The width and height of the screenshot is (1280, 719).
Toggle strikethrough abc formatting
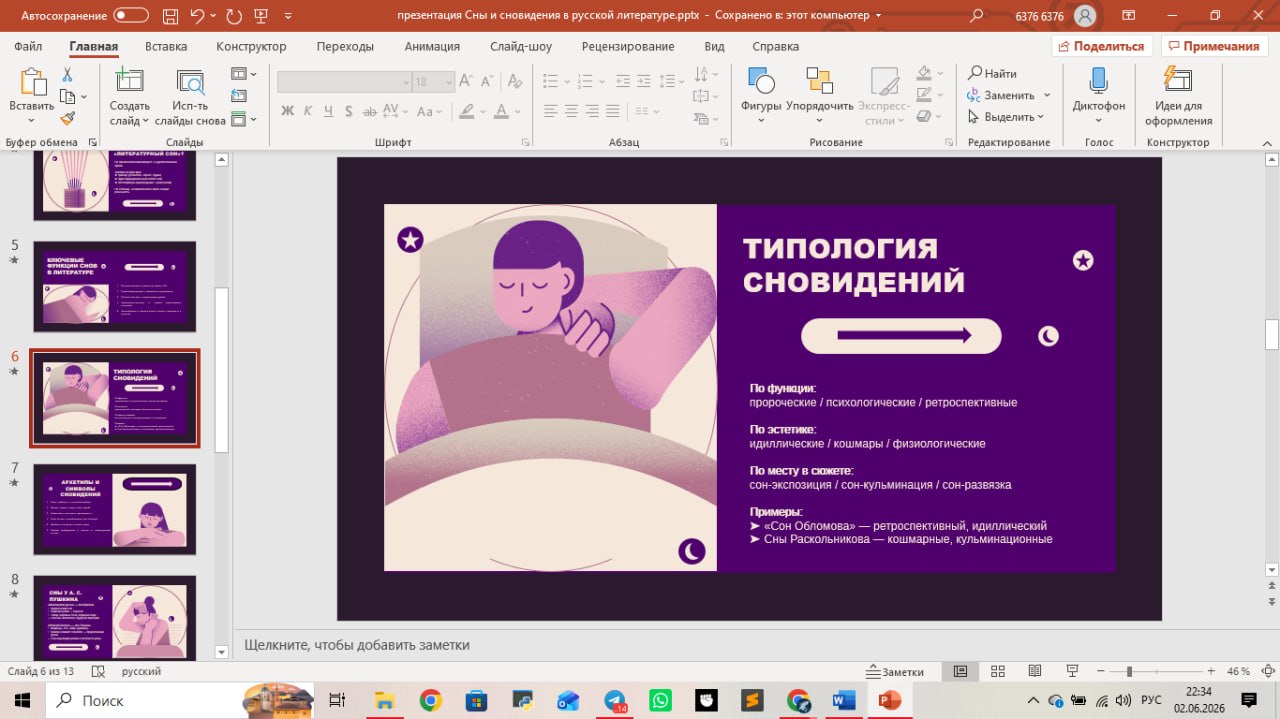(x=370, y=111)
